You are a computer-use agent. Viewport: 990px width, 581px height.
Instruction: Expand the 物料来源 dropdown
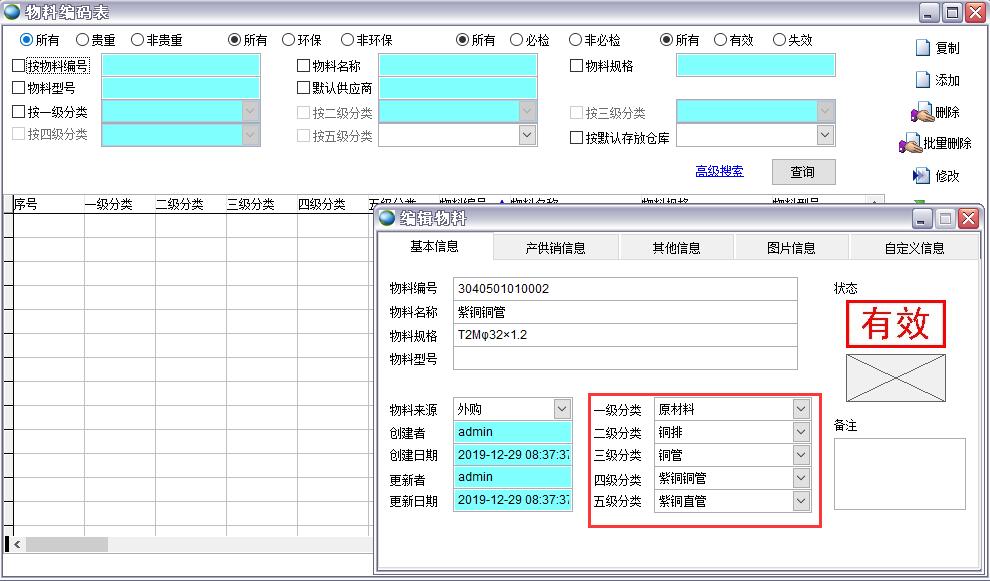[561, 409]
